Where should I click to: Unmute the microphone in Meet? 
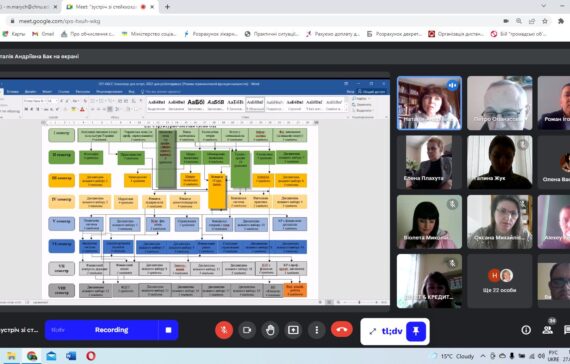point(224,330)
